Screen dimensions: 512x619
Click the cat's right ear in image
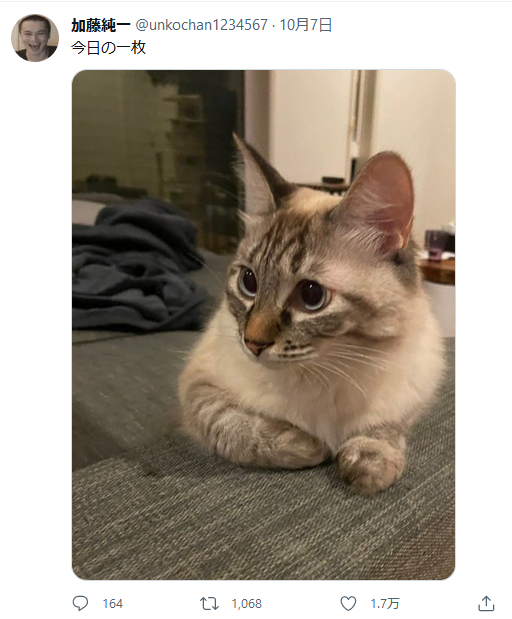point(379,203)
